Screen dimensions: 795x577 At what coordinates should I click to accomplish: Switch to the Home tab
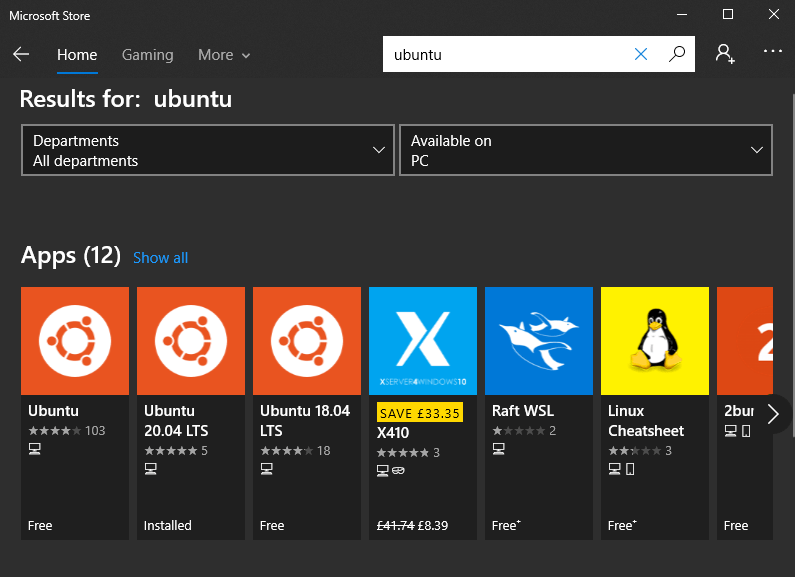77,55
